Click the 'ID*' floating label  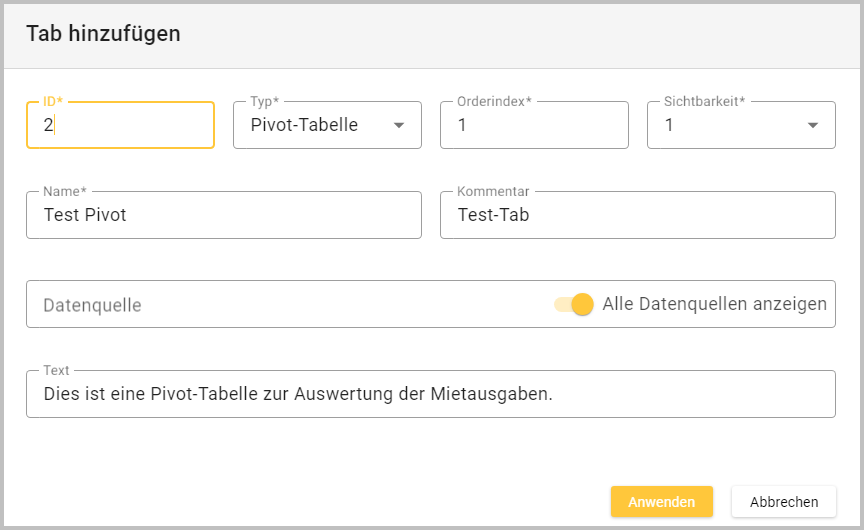click(53, 102)
